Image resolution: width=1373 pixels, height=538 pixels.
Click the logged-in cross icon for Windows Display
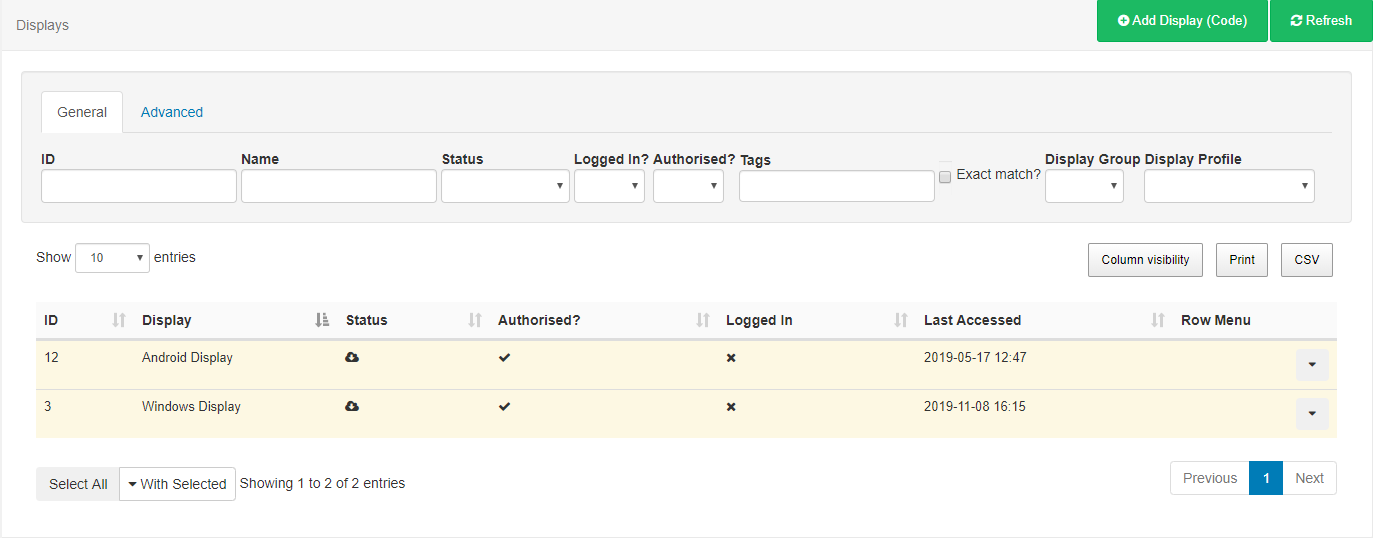[731, 407]
